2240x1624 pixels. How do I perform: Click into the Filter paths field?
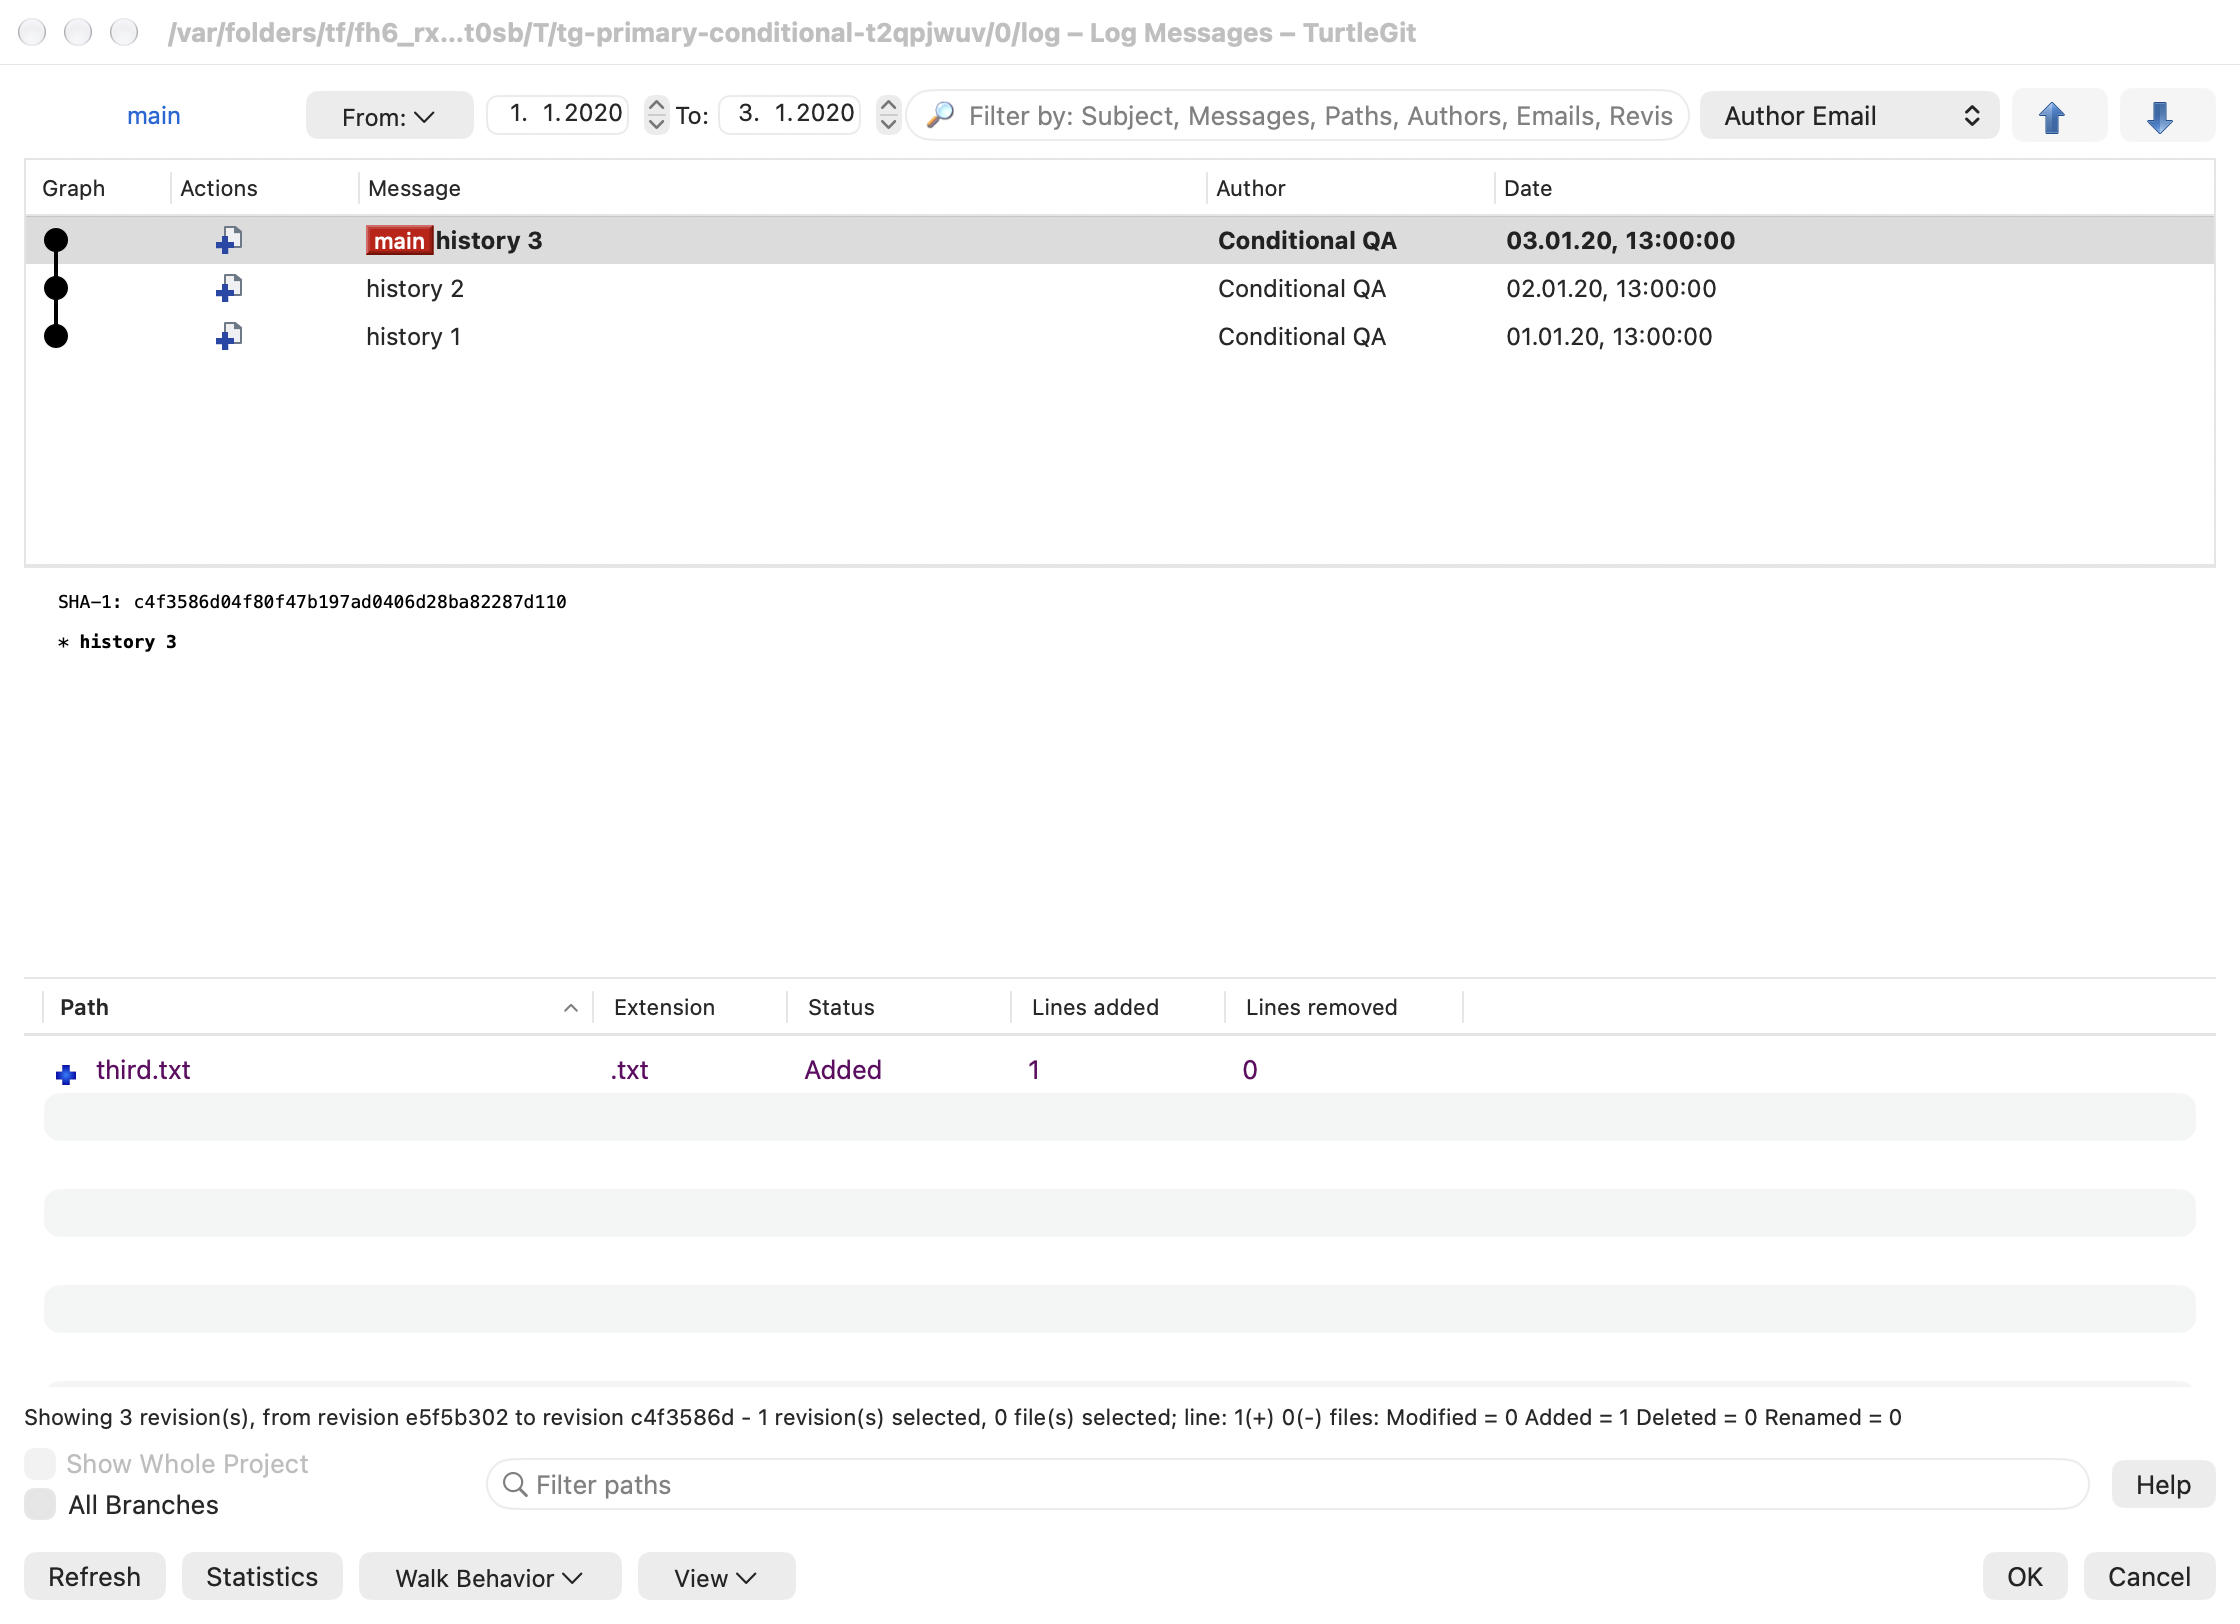(x=1287, y=1484)
